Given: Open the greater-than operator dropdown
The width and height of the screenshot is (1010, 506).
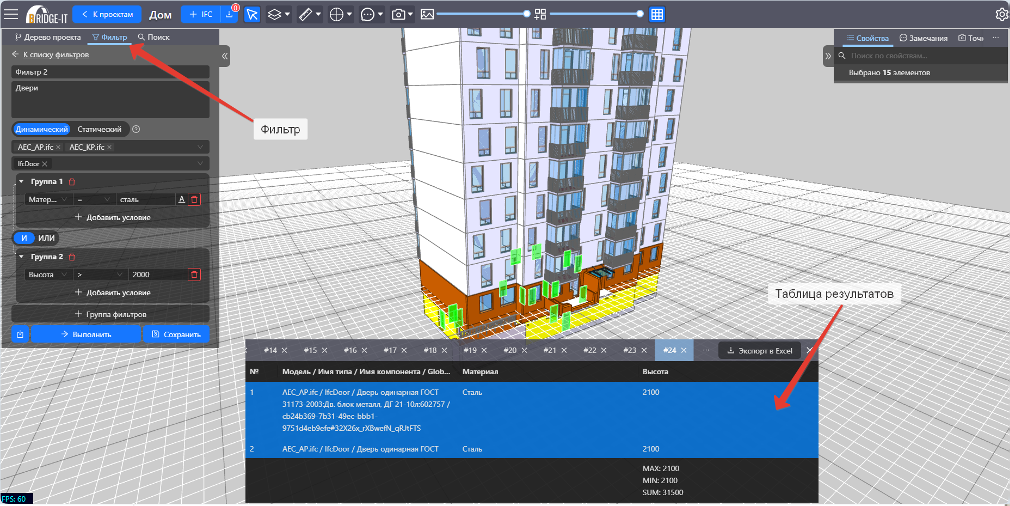Looking at the screenshot, I should pyautogui.click(x=100, y=274).
